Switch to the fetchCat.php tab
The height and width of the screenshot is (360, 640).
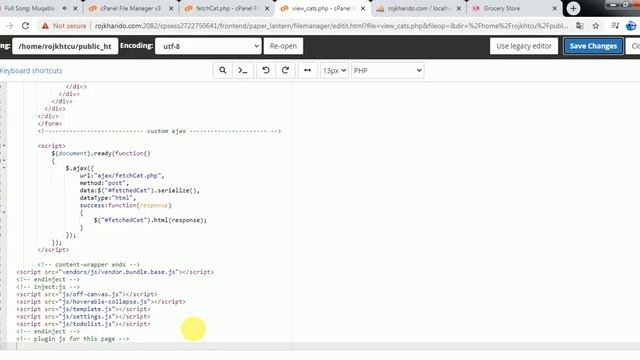coord(227,8)
